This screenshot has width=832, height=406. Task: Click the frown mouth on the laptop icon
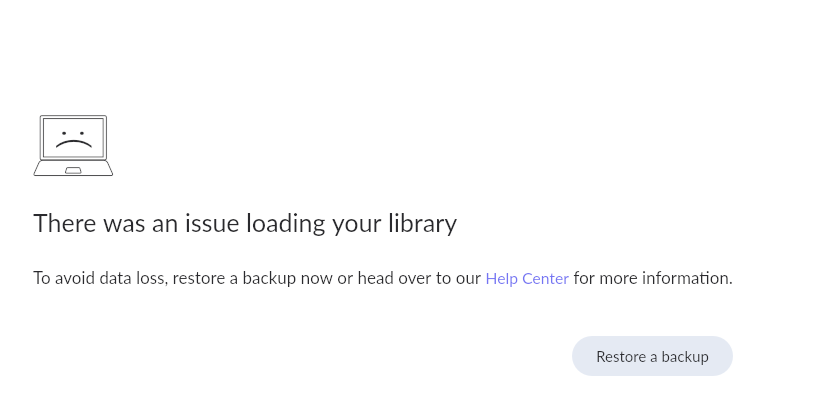73,144
